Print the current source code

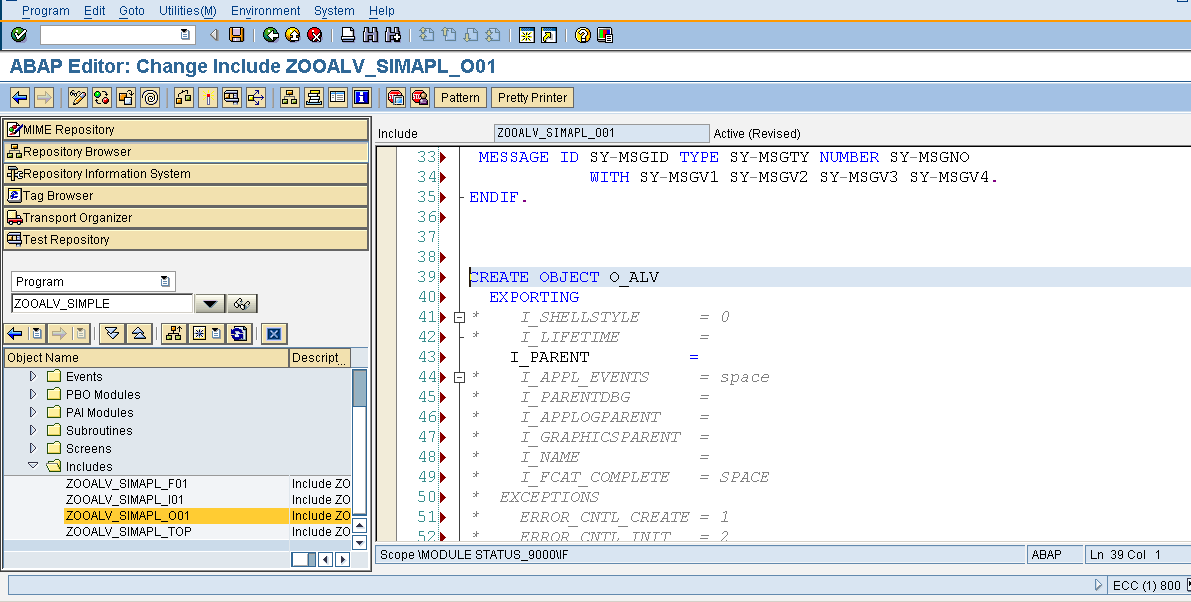pyautogui.click(x=348, y=33)
